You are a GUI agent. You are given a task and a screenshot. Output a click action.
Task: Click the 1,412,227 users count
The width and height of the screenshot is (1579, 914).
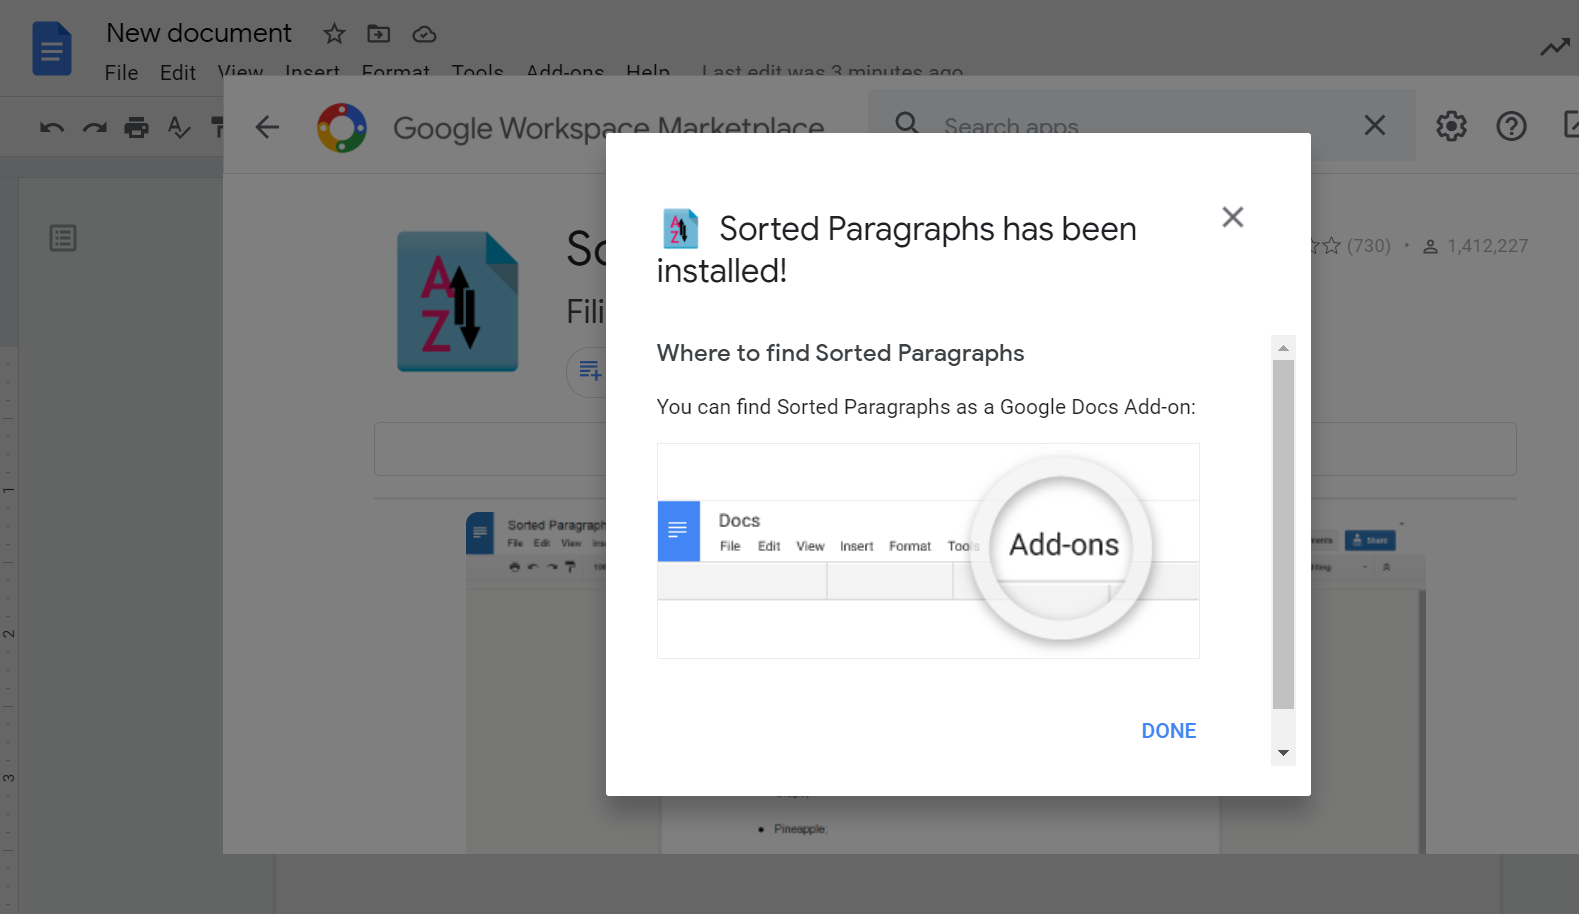point(1487,246)
